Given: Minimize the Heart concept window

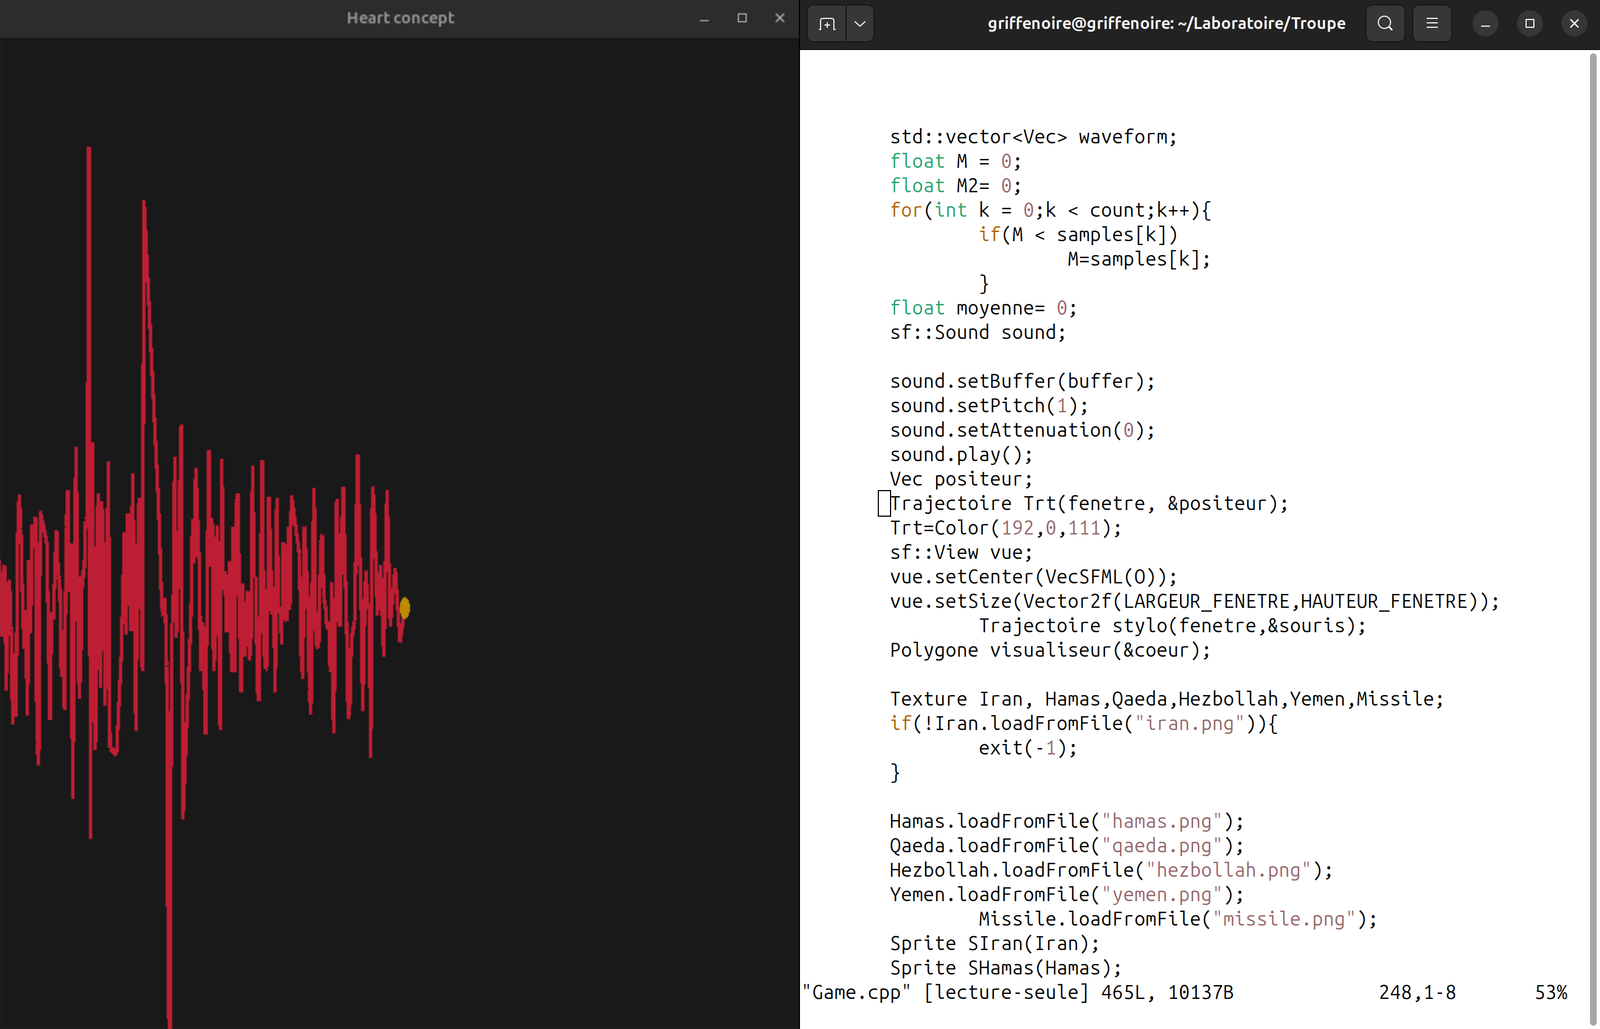Looking at the screenshot, I should click(705, 19).
